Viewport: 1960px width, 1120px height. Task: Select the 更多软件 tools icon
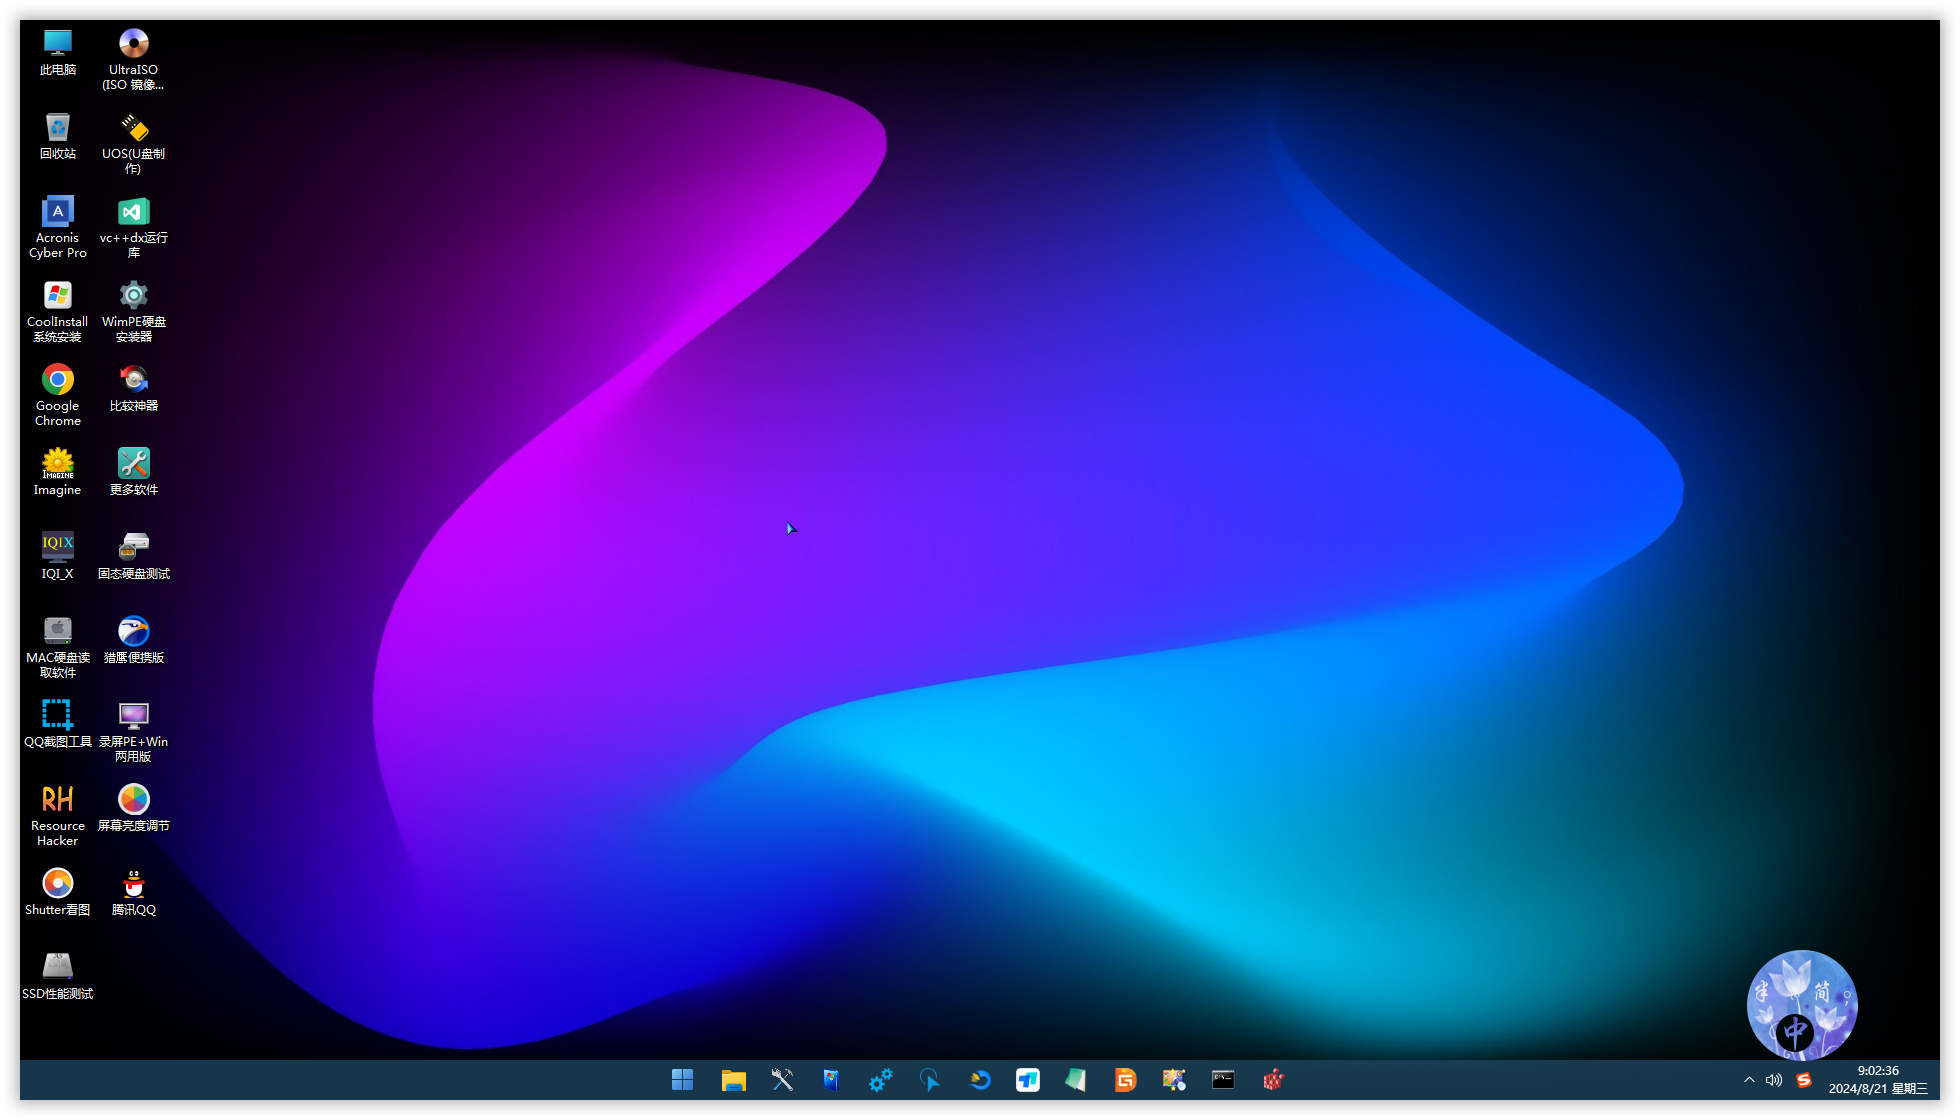point(133,472)
